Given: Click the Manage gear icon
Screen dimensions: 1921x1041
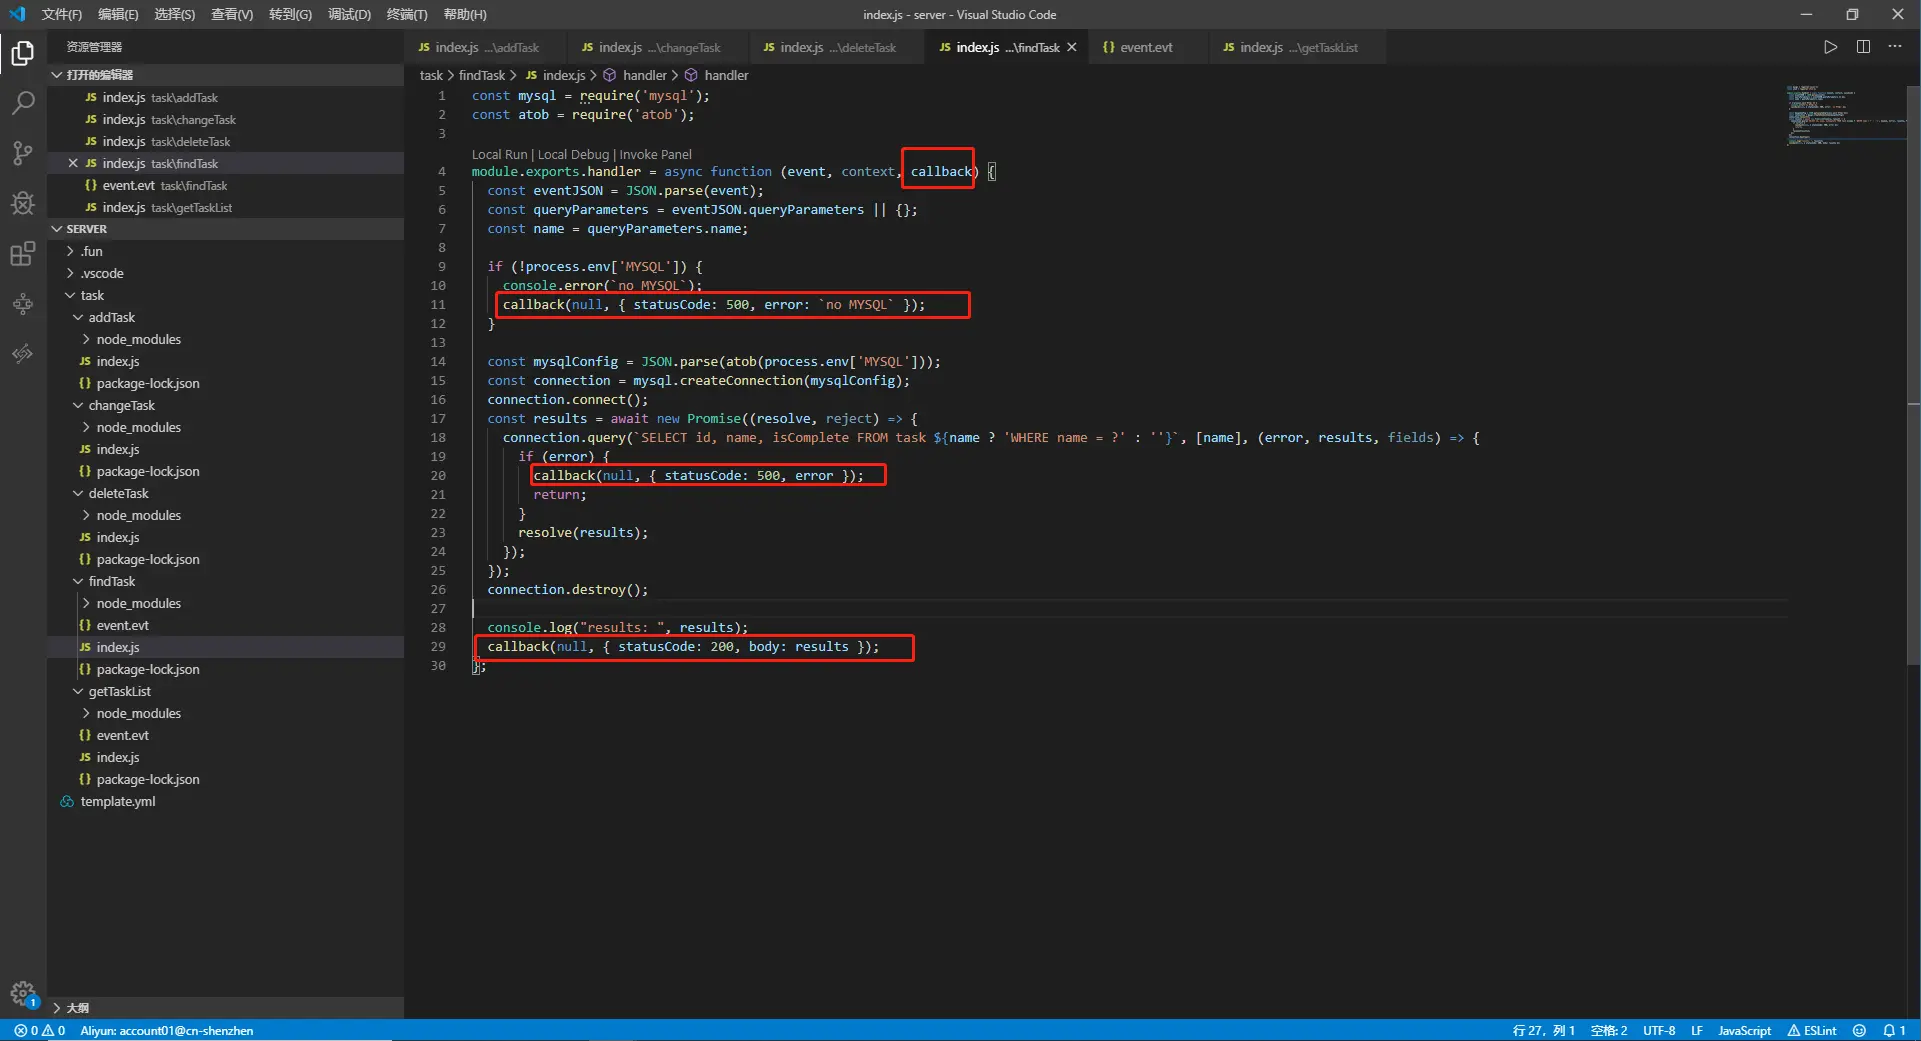Looking at the screenshot, I should coord(22,993).
